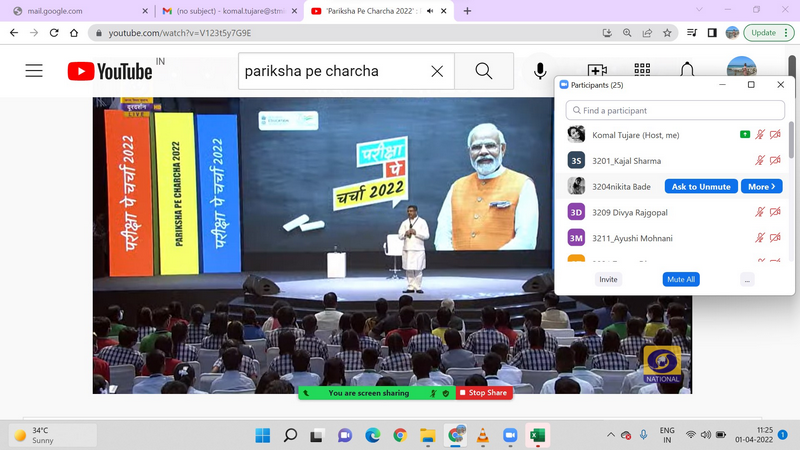The image size is (800, 450).
Task: Open Microsoft Edge from the taskbar
Action: 372,435
